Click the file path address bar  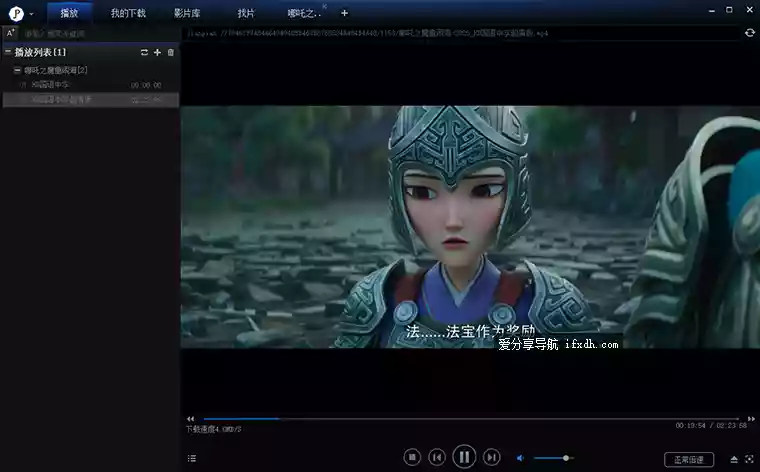pos(462,33)
